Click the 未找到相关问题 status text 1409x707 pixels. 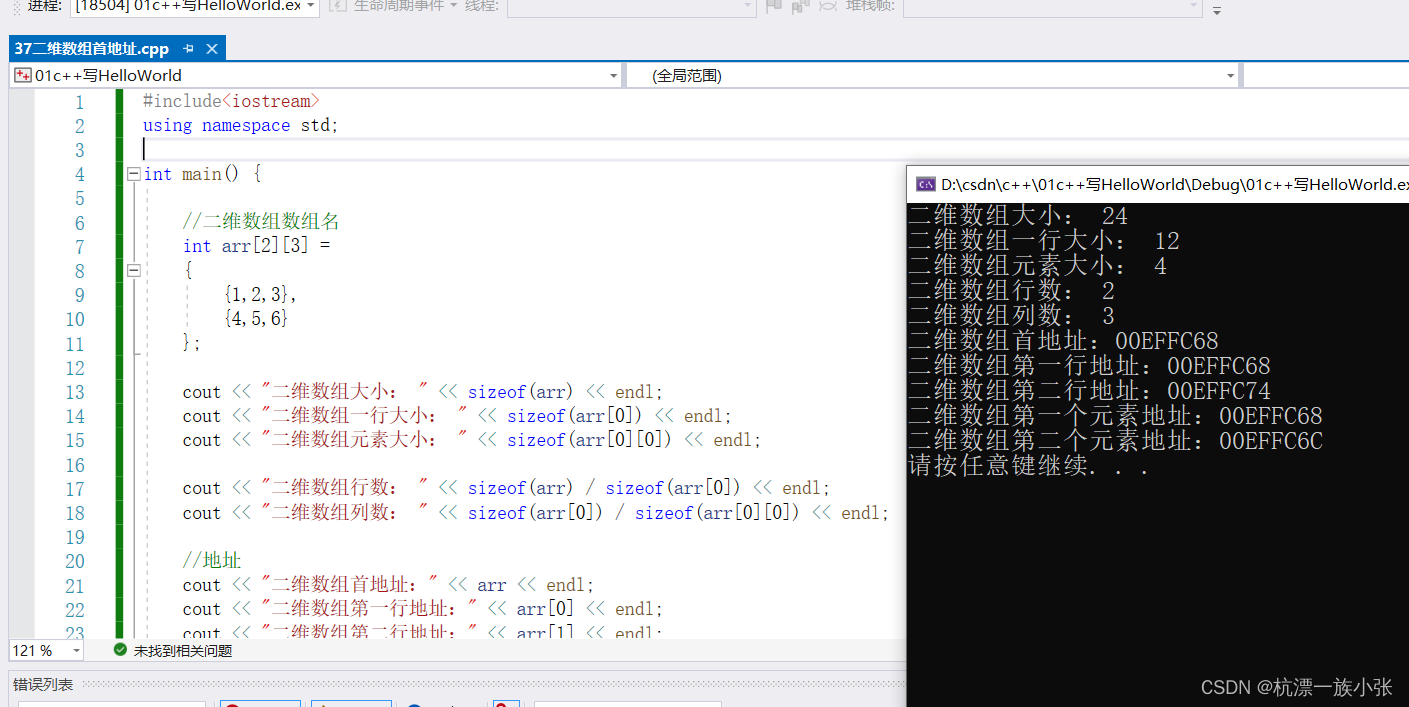pyautogui.click(x=183, y=651)
